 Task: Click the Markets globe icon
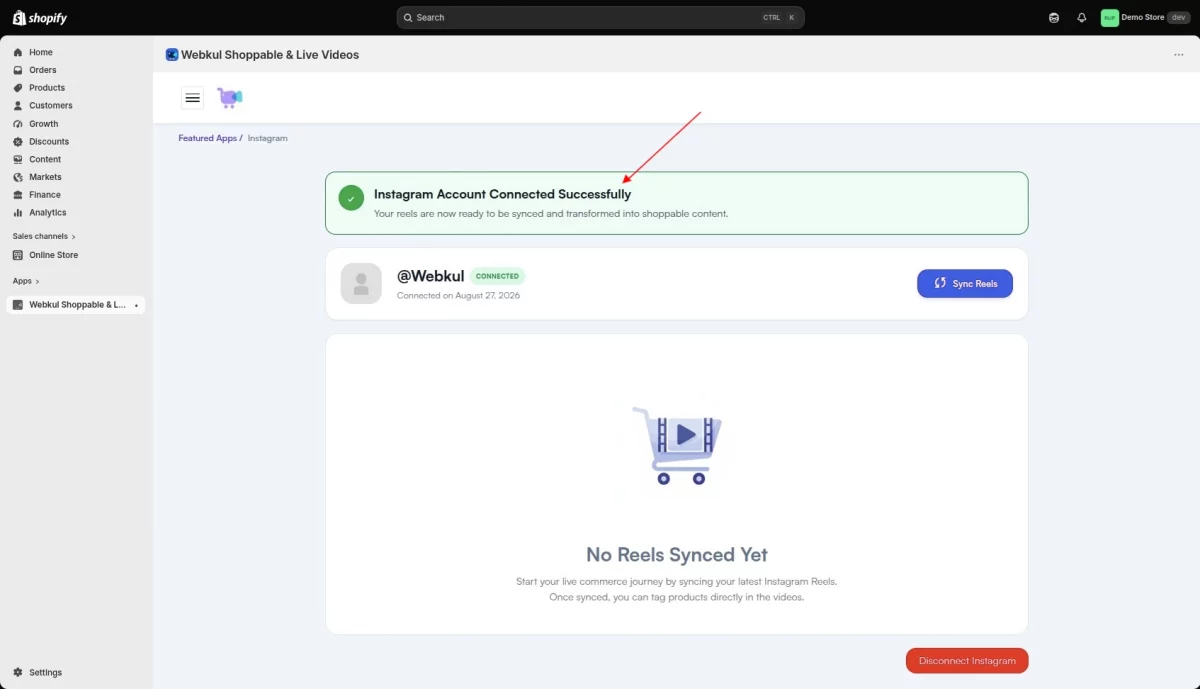click(x=18, y=177)
